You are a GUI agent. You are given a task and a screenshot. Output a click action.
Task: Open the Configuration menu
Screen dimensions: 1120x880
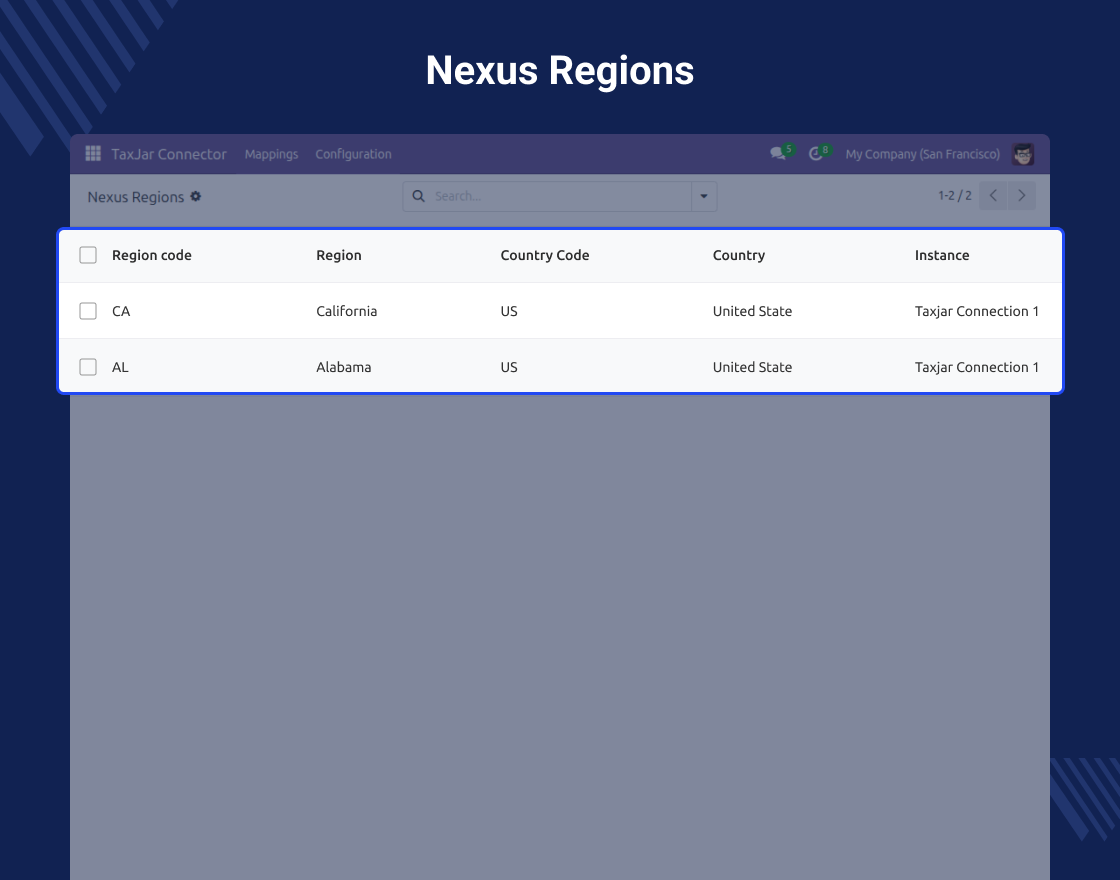(354, 154)
